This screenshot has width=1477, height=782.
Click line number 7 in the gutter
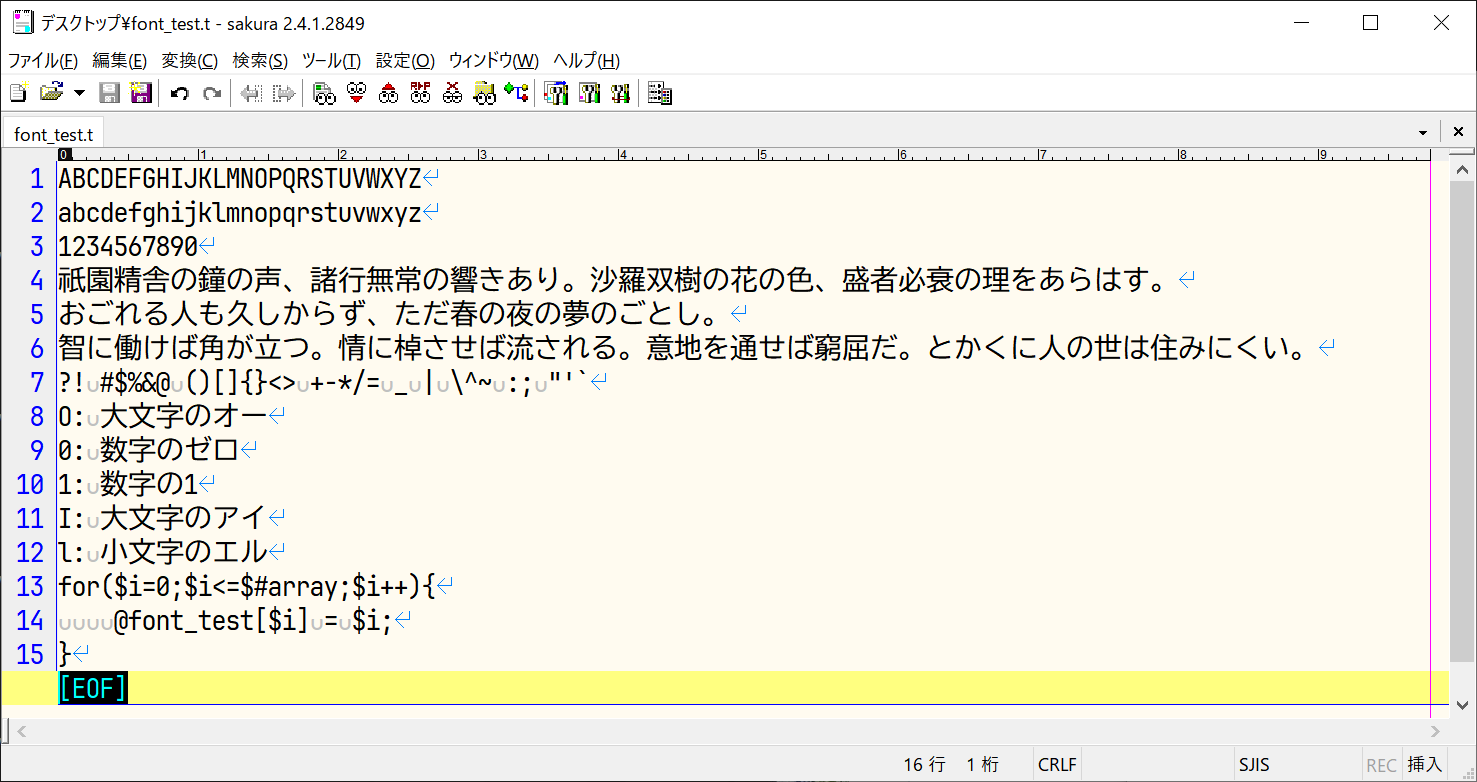pos(37,383)
